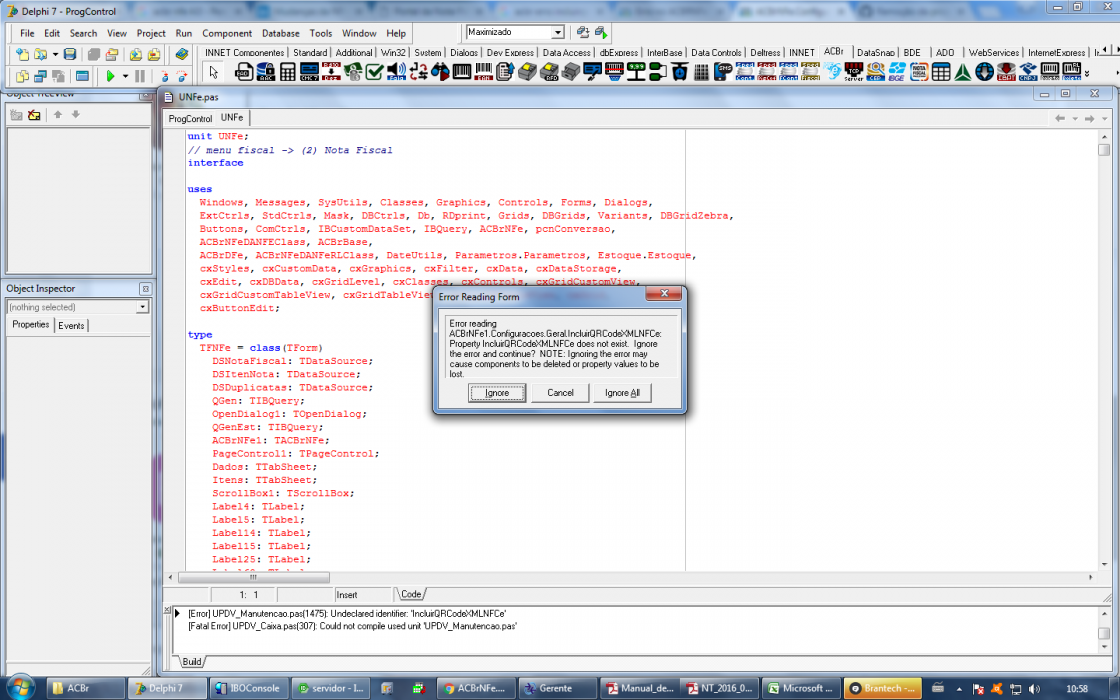Switch to the Events tab in Object Inspector

(x=71, y=326)
